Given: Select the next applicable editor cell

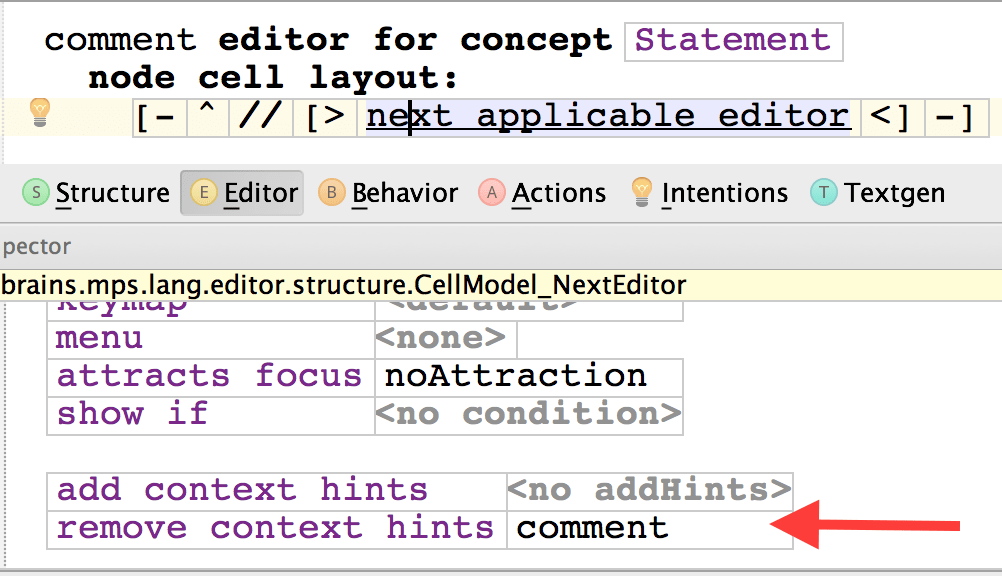Looking at the screenshot, I should coord(608,117).
